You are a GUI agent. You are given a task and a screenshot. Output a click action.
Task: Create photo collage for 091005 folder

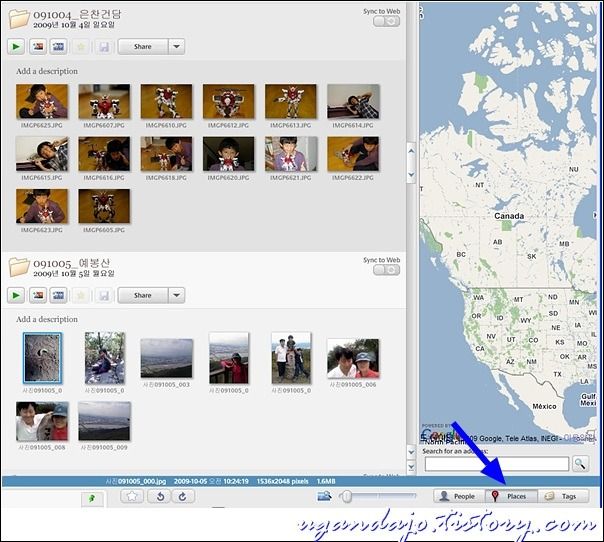tap(38, 295)
